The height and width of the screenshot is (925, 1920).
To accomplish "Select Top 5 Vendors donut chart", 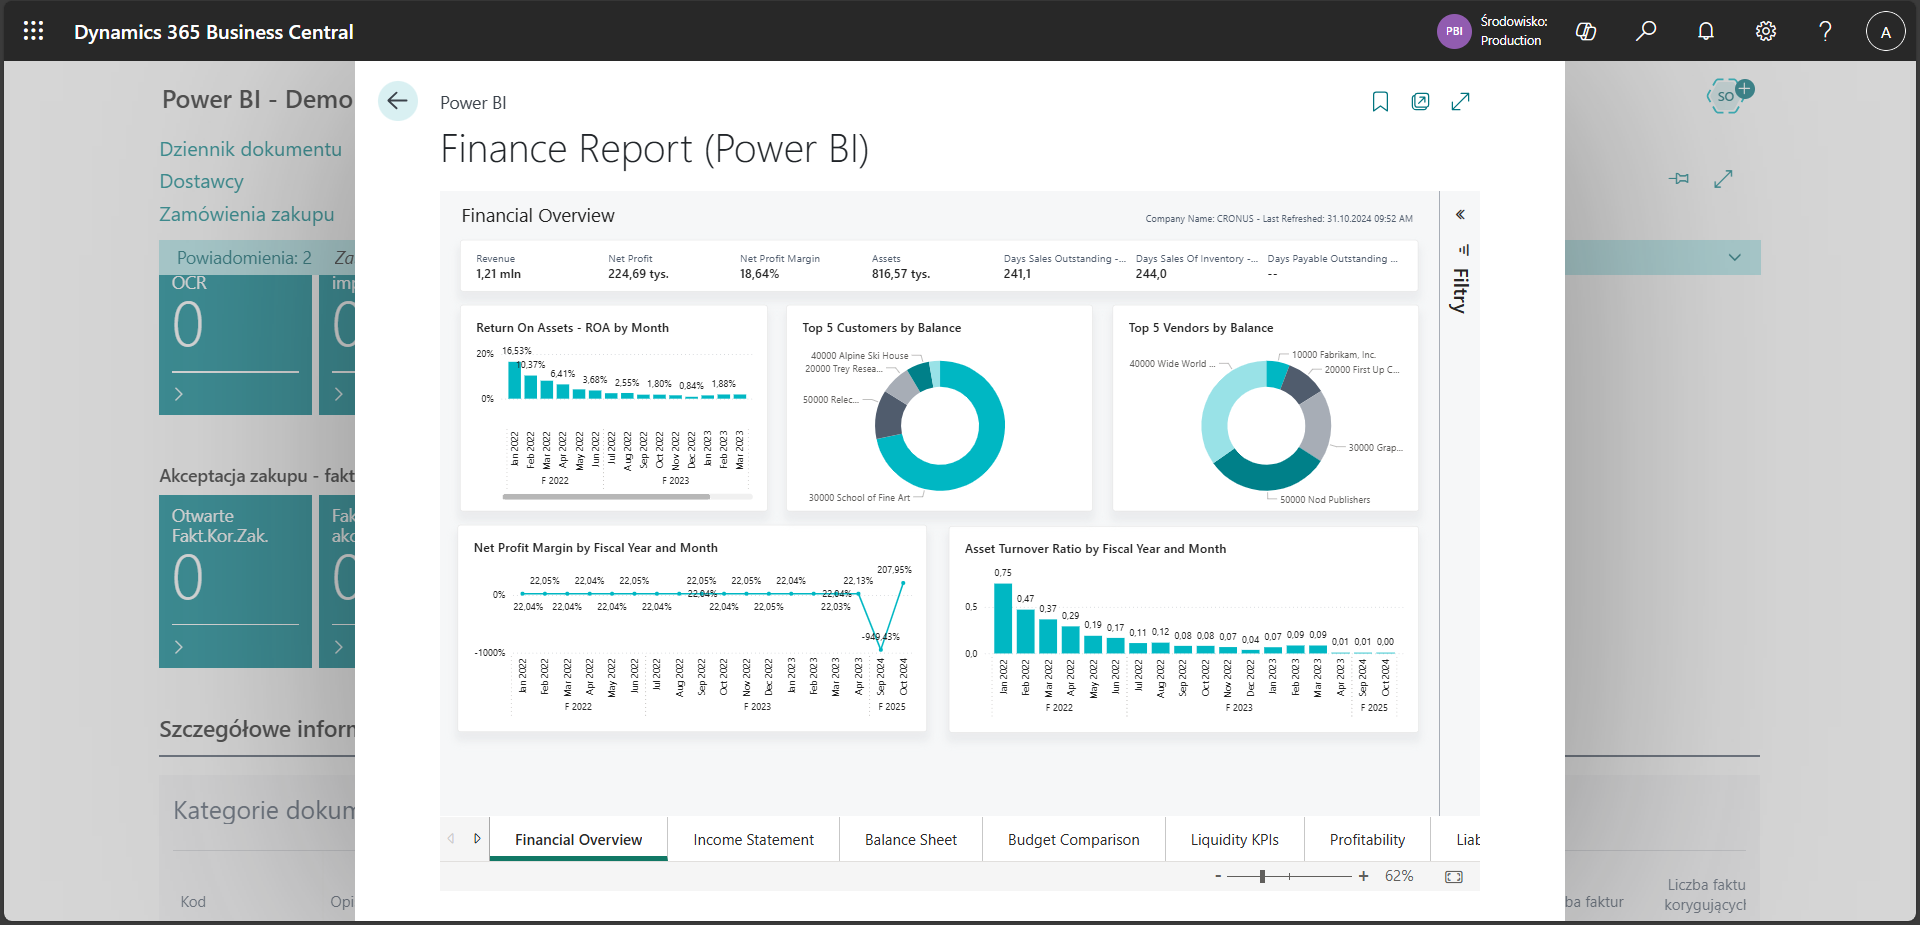I will pos(1266,425).
